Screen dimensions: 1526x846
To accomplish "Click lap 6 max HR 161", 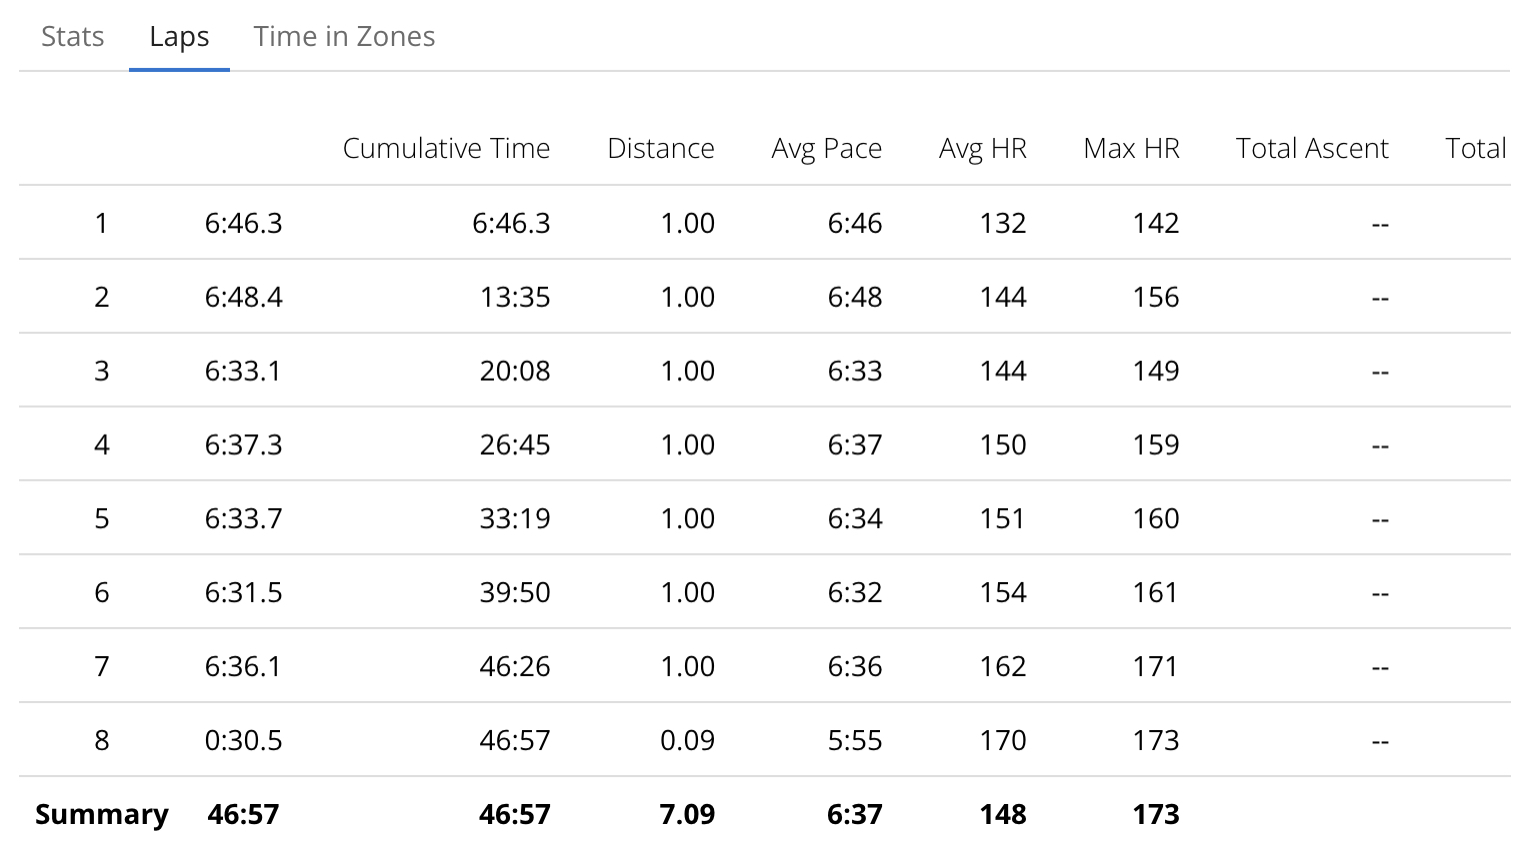I will point(1155,593).
